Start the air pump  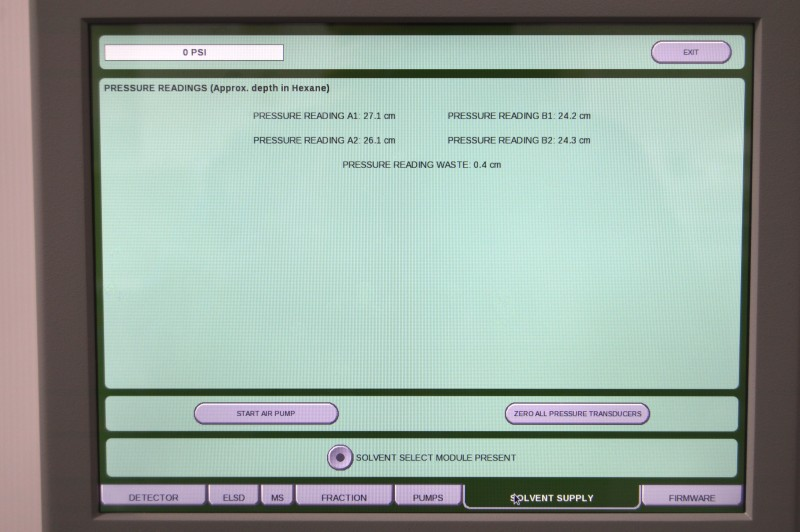[266, 413]
